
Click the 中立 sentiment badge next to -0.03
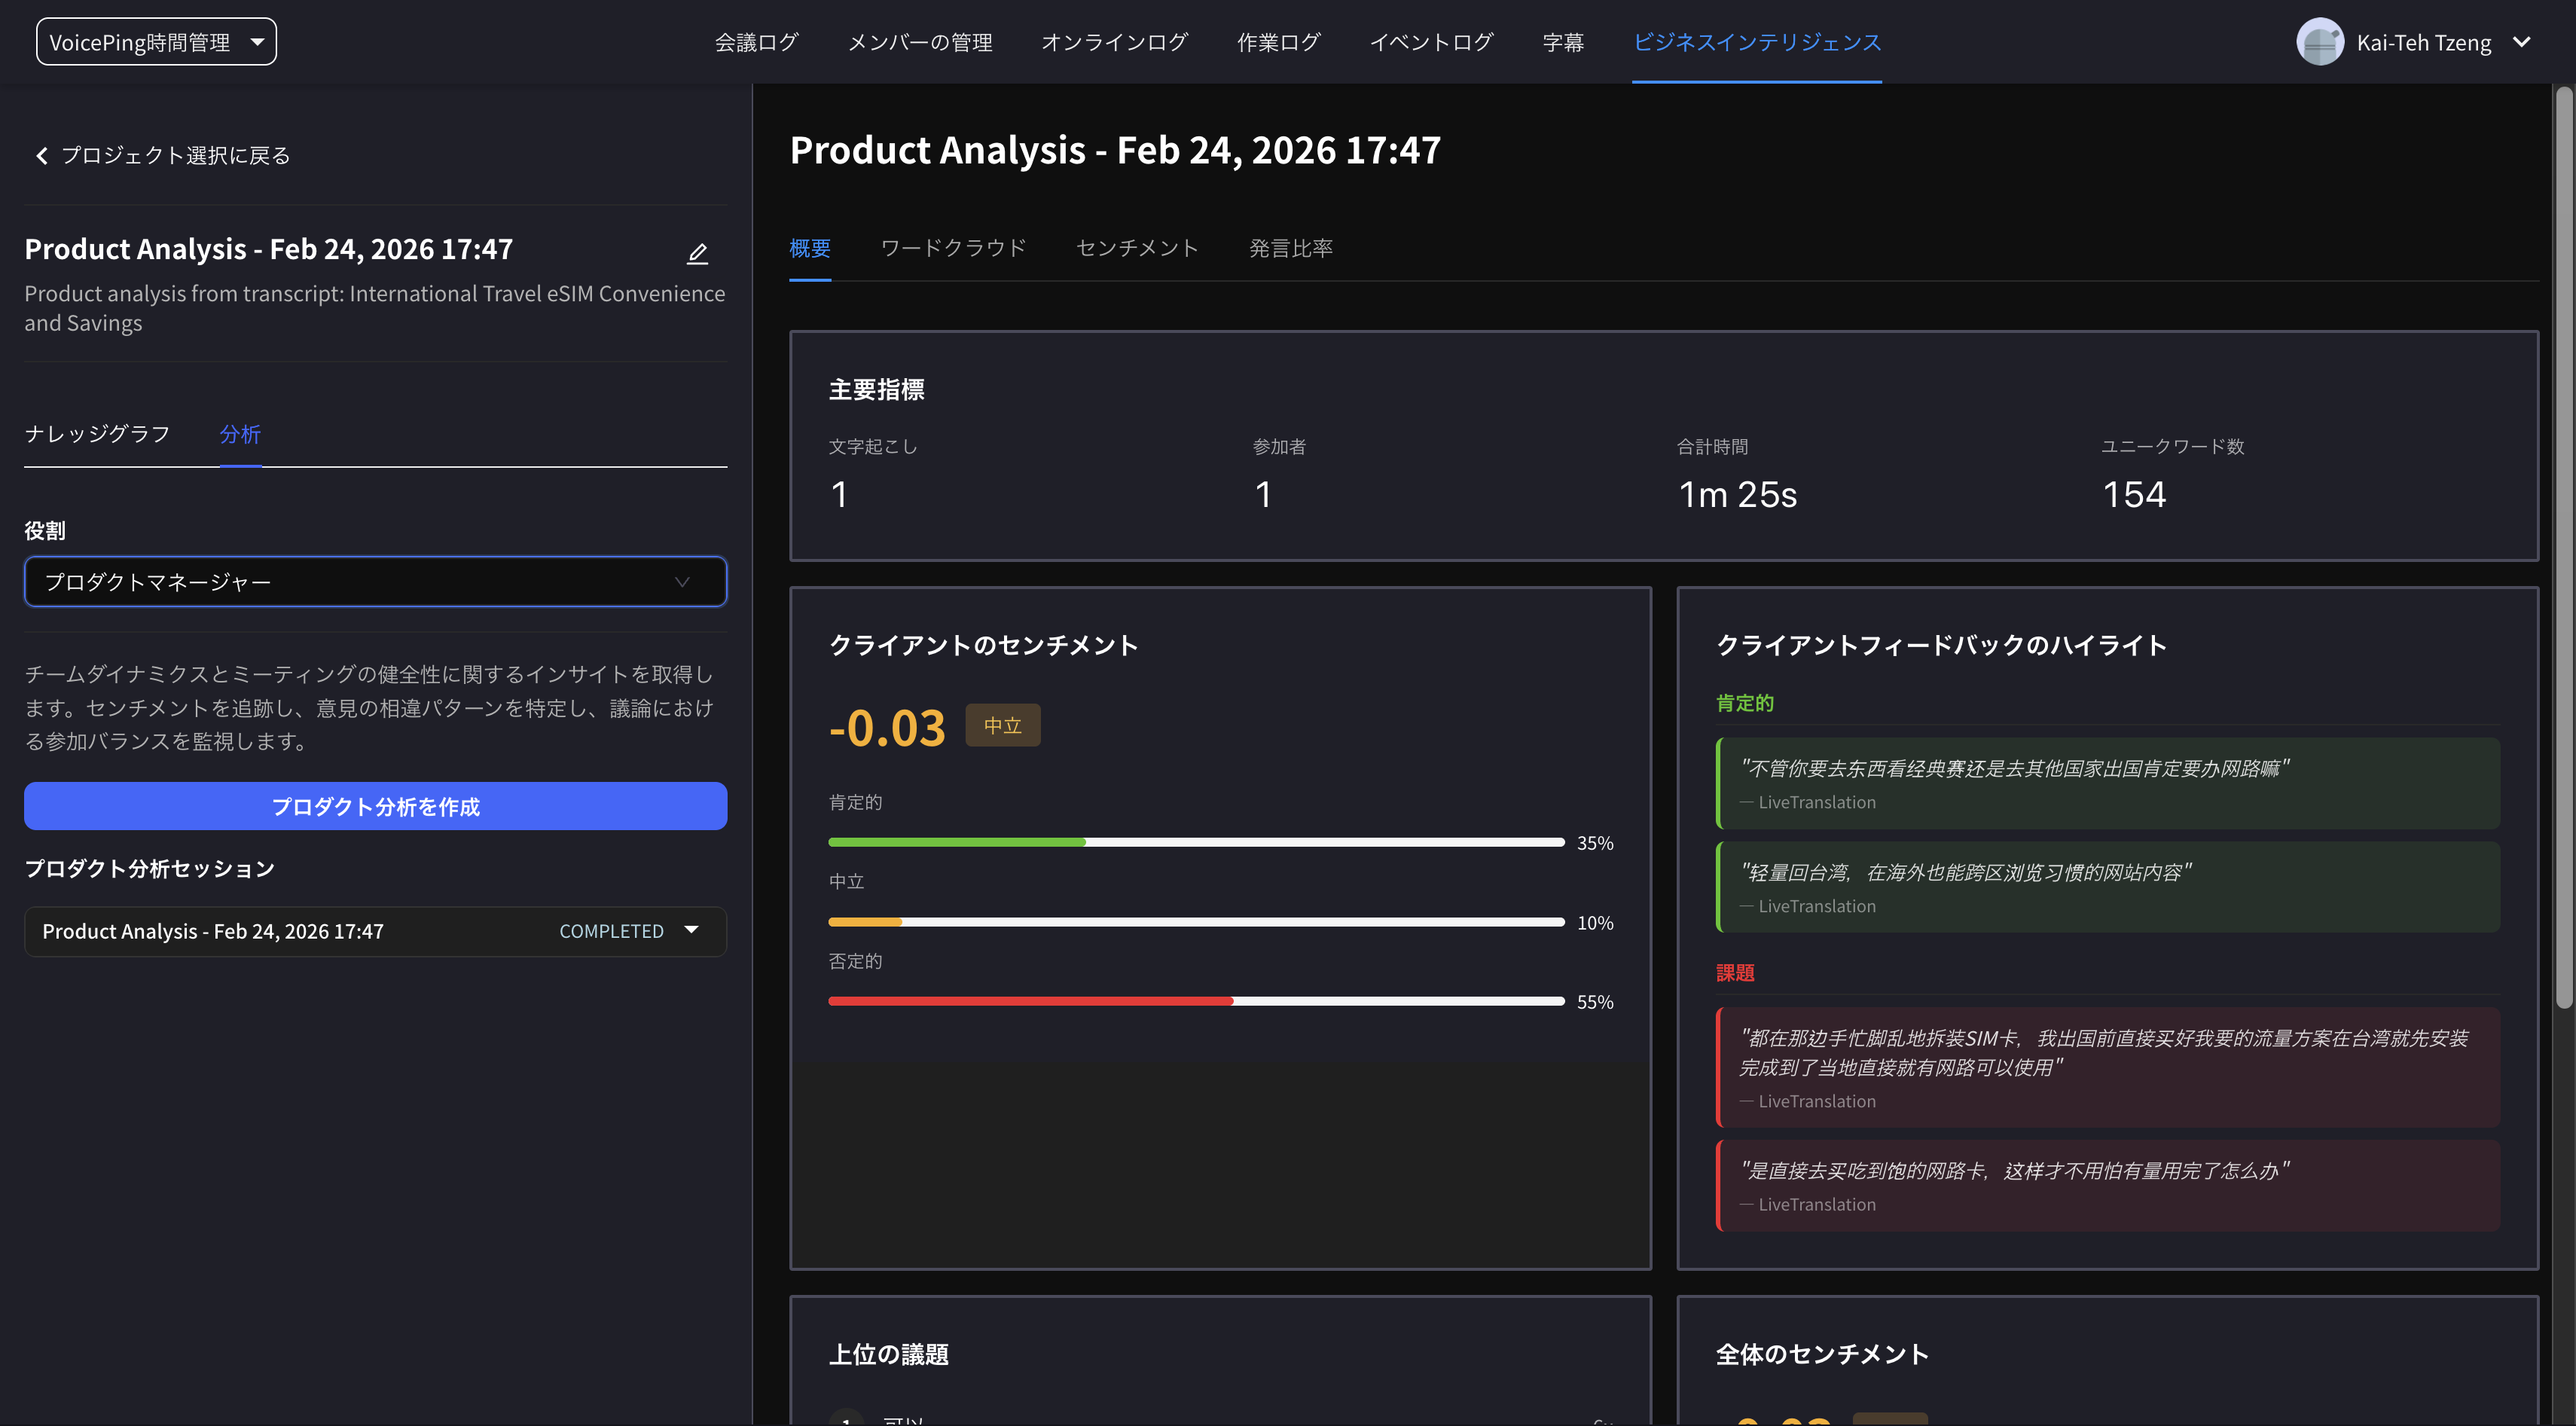pyautogui.click(x=1002, y=725)
